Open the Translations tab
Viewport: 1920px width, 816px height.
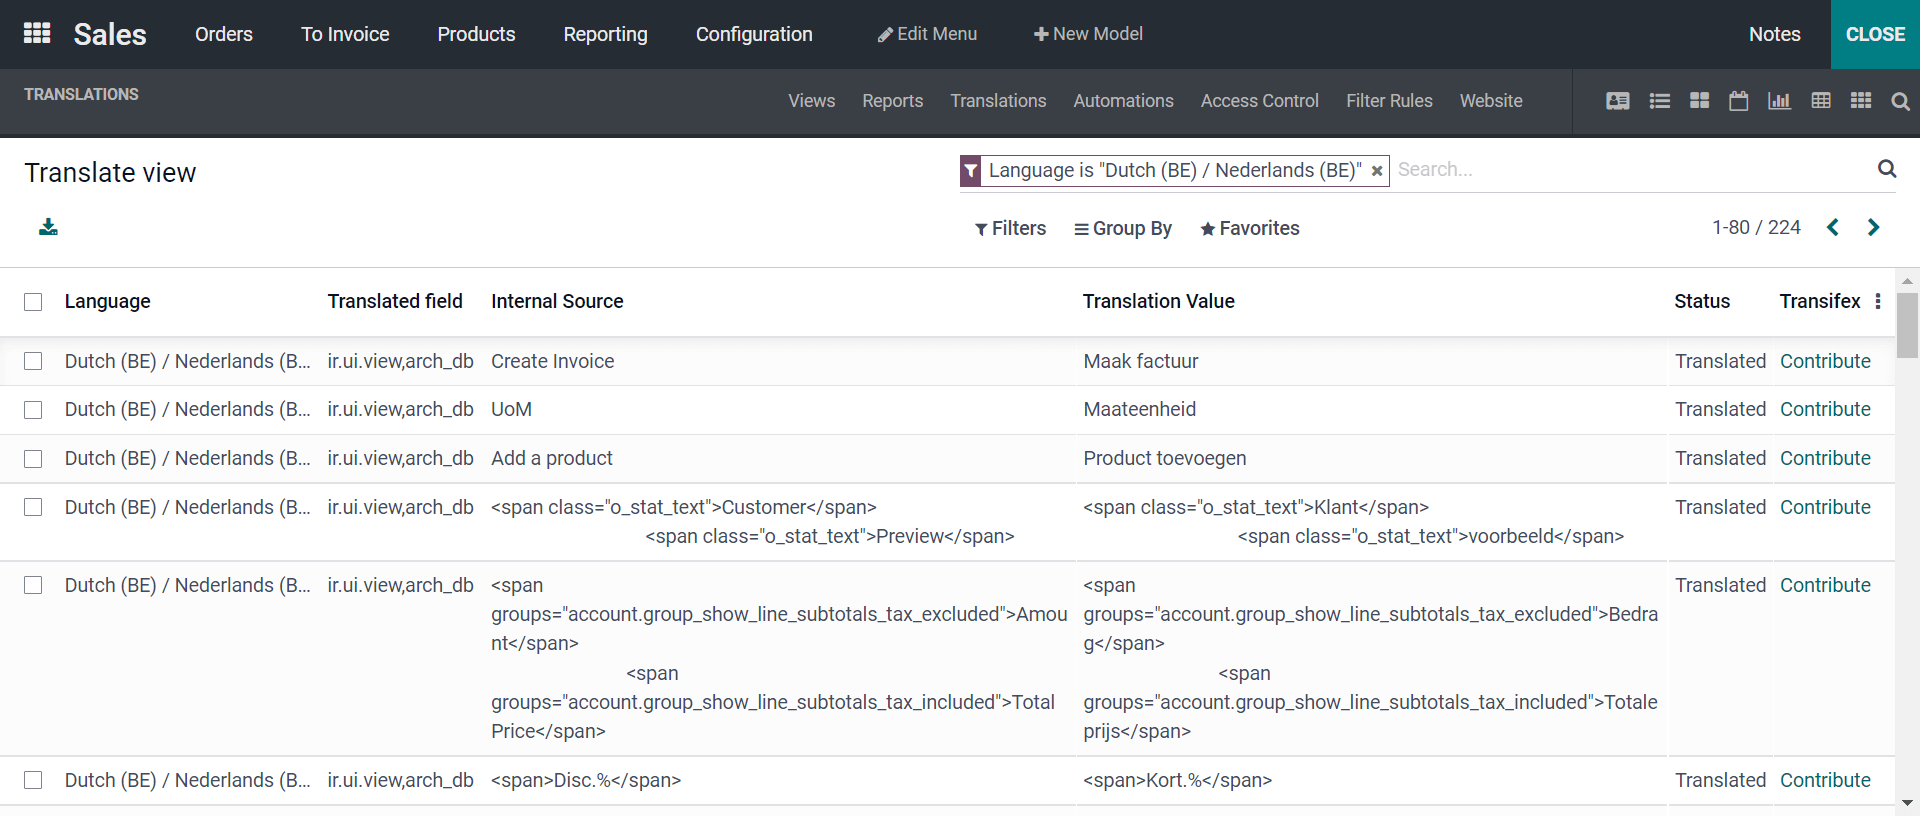pyautogui.click(x=998, y=101)
